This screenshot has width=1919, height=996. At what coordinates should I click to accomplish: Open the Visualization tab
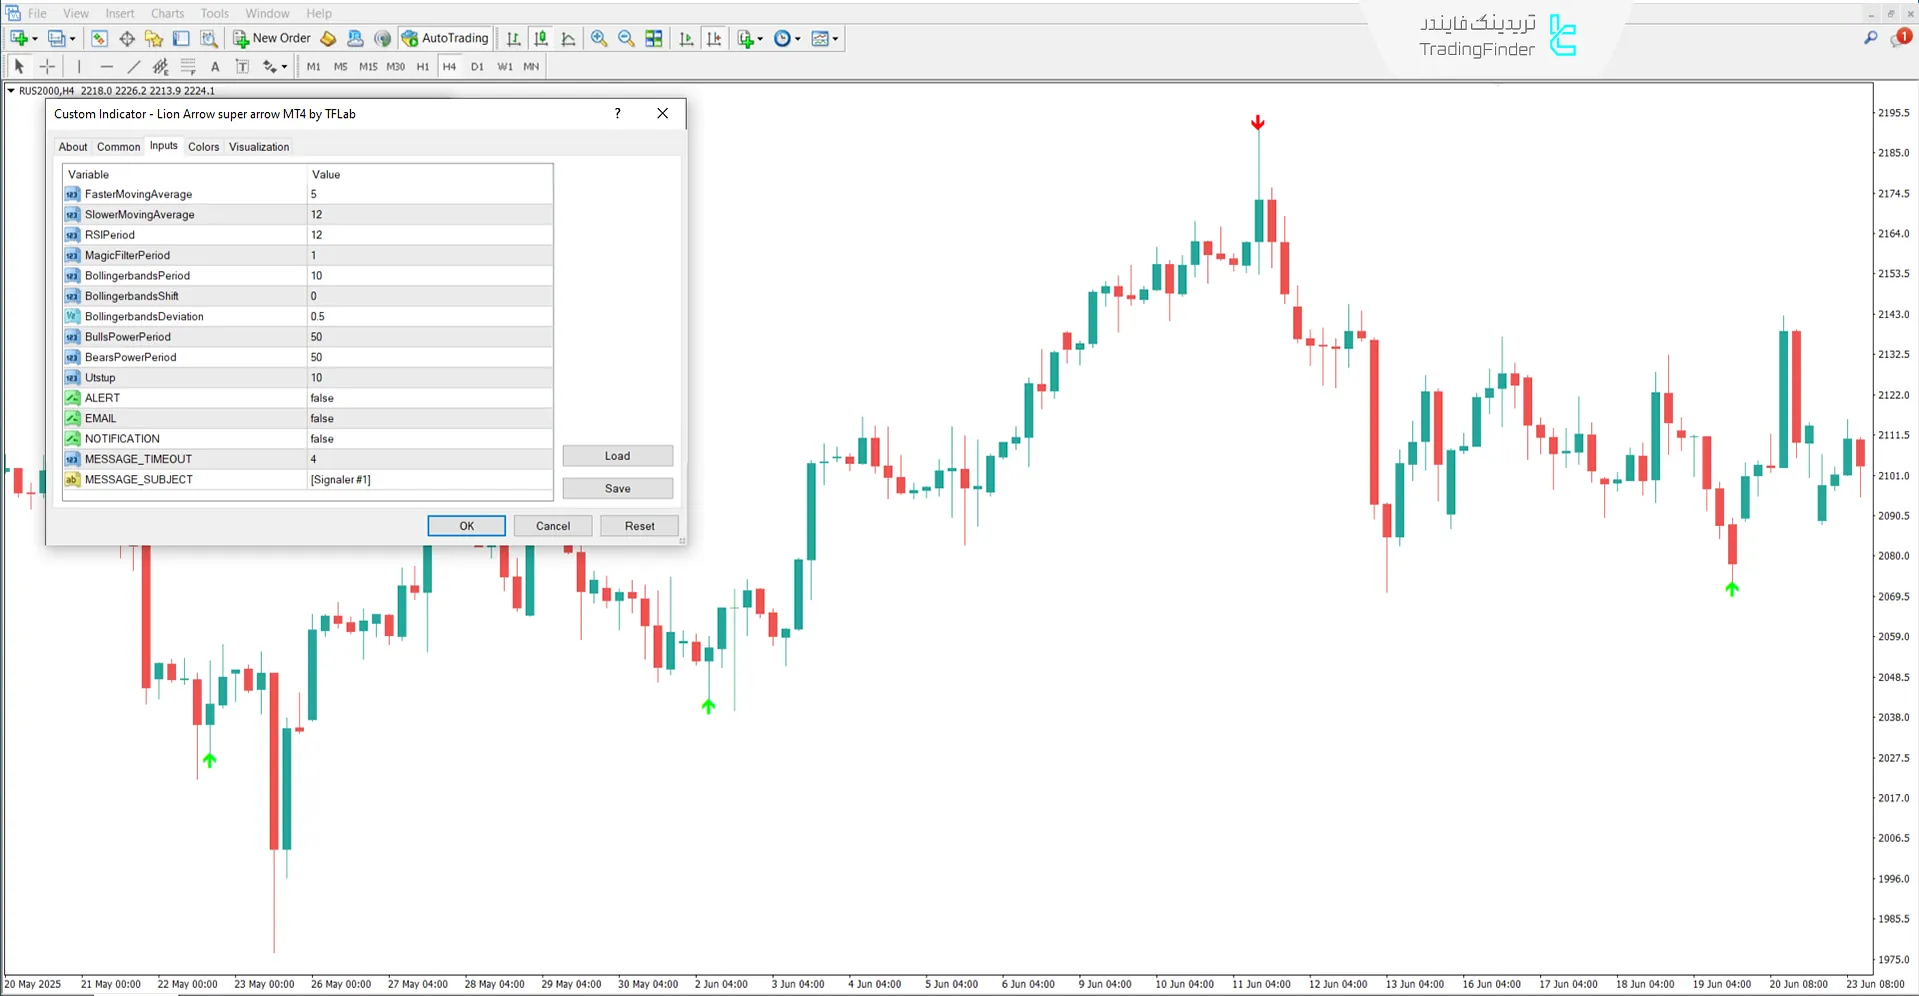[259, 147]
